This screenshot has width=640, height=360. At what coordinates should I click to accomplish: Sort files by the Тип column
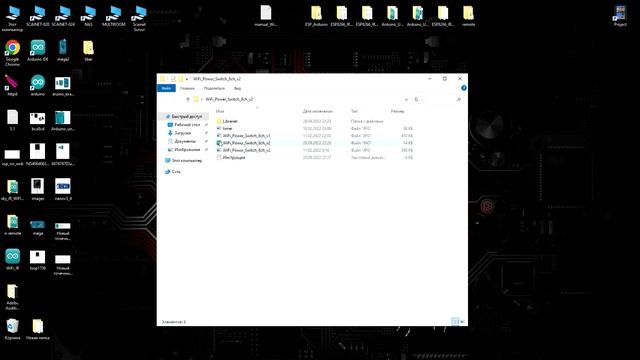354,111
